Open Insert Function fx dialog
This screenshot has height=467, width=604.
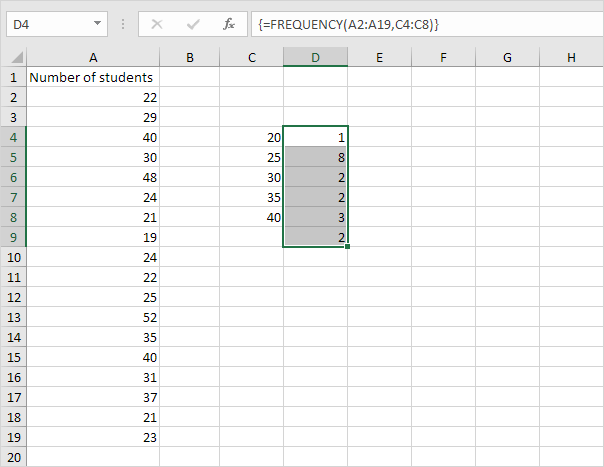pyautogui.click(x=229, y=24)
